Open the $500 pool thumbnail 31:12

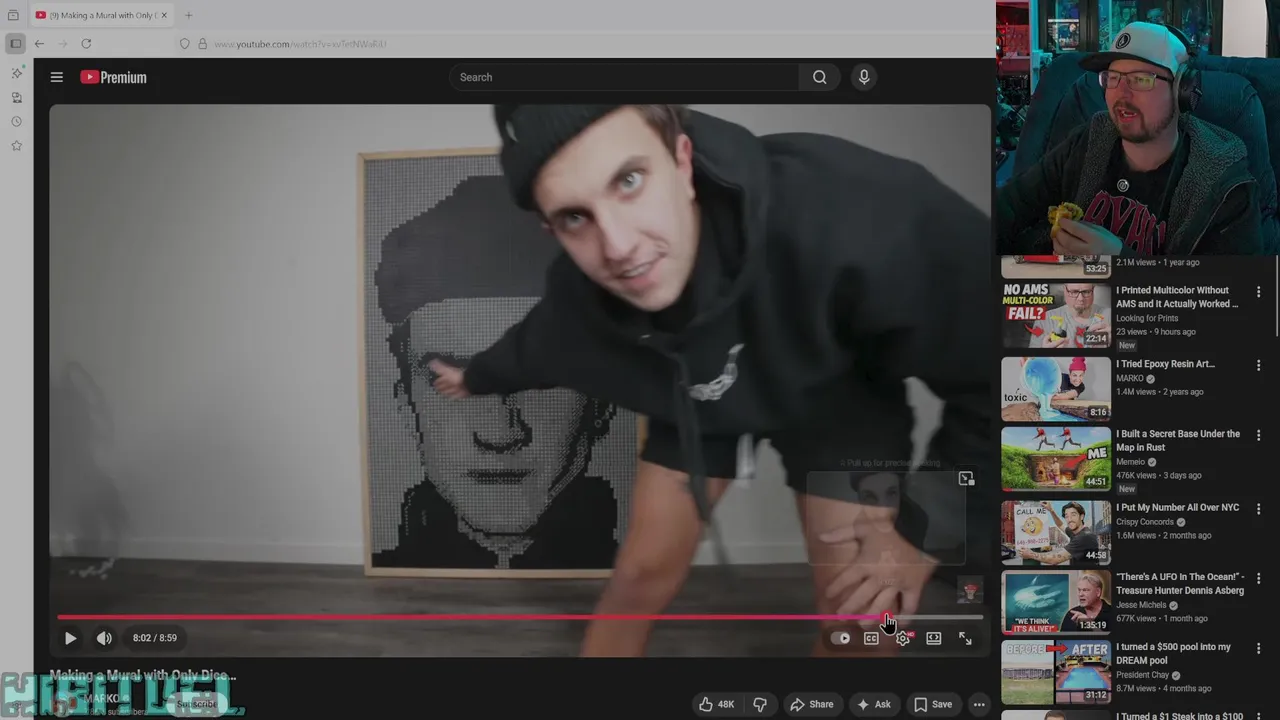[1056, 672]
